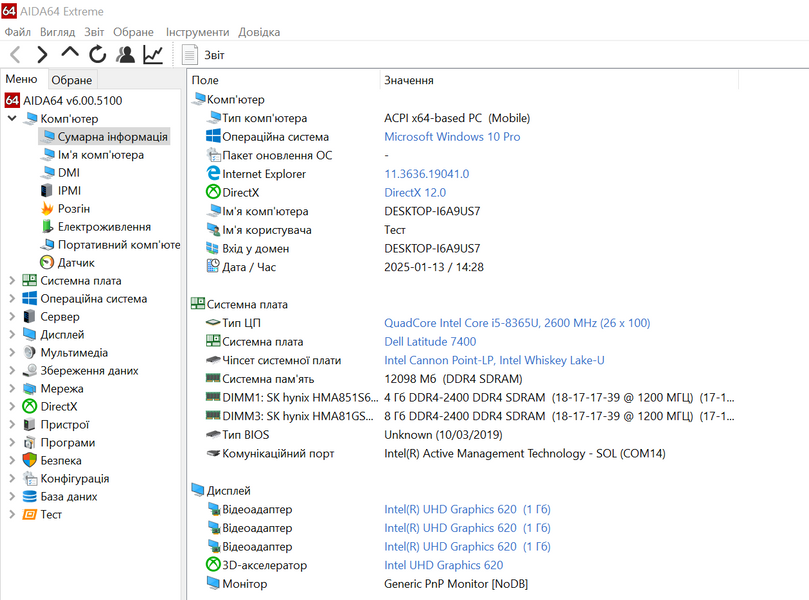This screenshot has height=600, width=809.
Task: Expand the Мультимедіа tree node
Action: pos(12,352)
